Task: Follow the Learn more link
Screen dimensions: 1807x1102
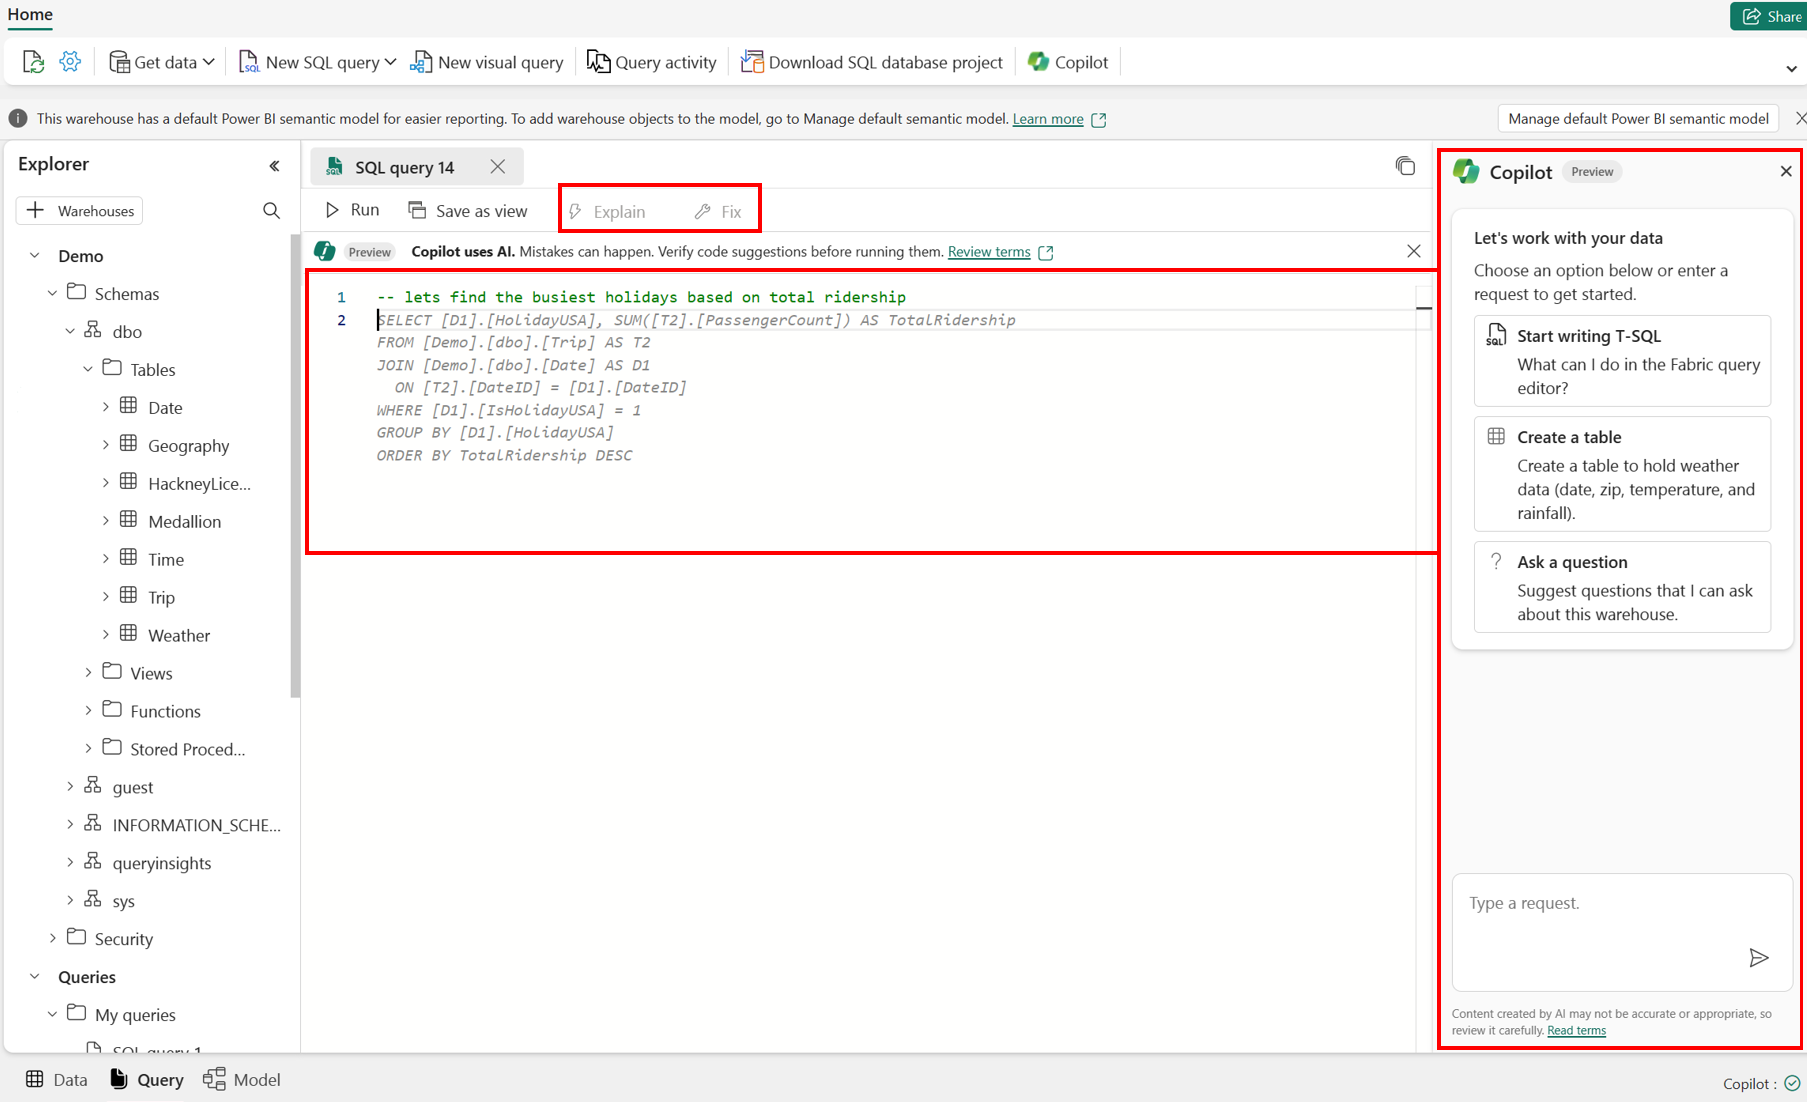Action: pos(1047,119)
